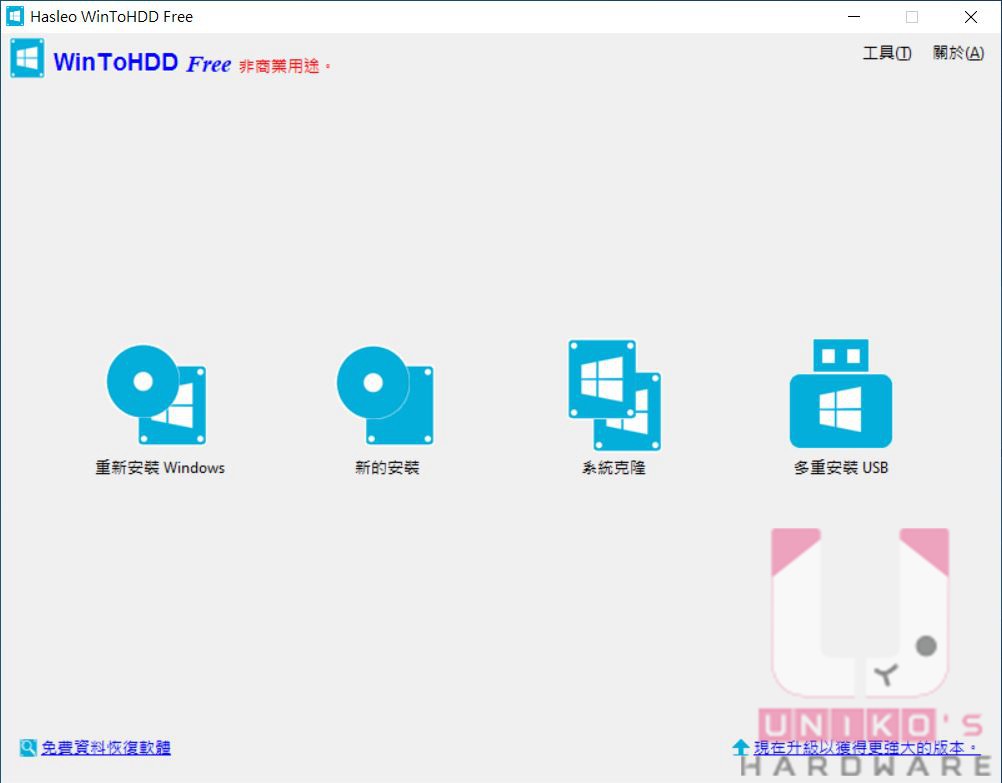Follow the 免費資料恢復軟體 link
The image size is (1002, 783).
pos(106,747)
